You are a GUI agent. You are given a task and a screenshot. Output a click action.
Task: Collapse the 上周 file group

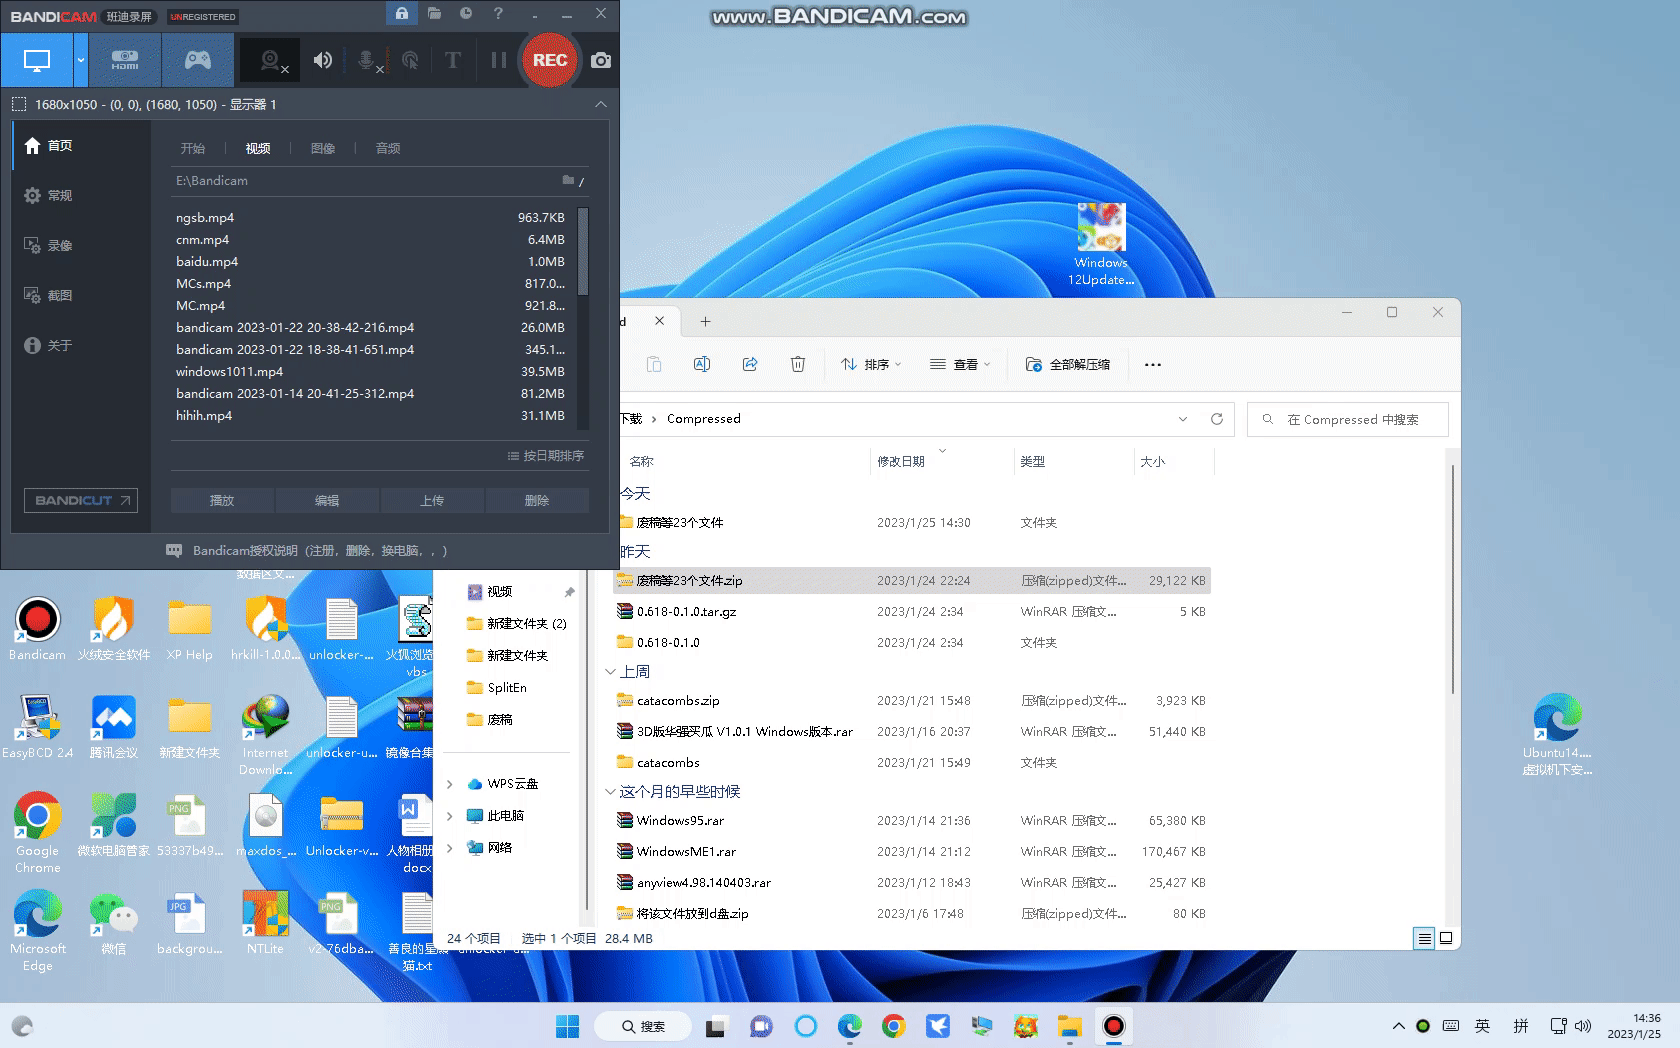pos(610,672)
